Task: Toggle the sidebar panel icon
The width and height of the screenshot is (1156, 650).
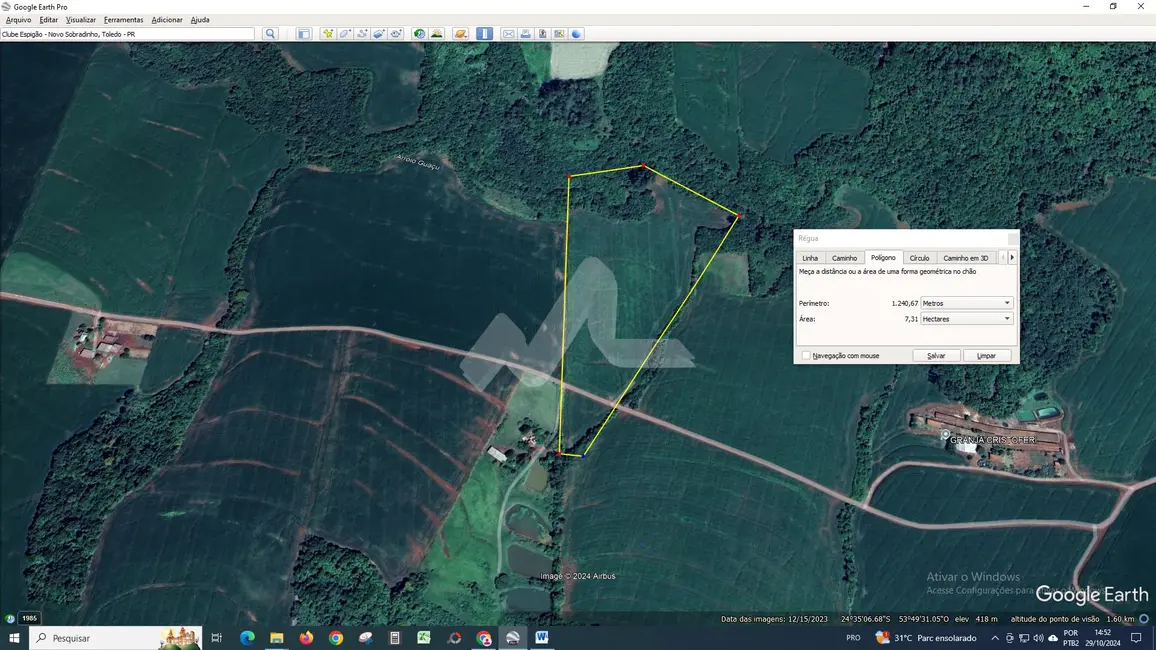Action: pos(304,34)
